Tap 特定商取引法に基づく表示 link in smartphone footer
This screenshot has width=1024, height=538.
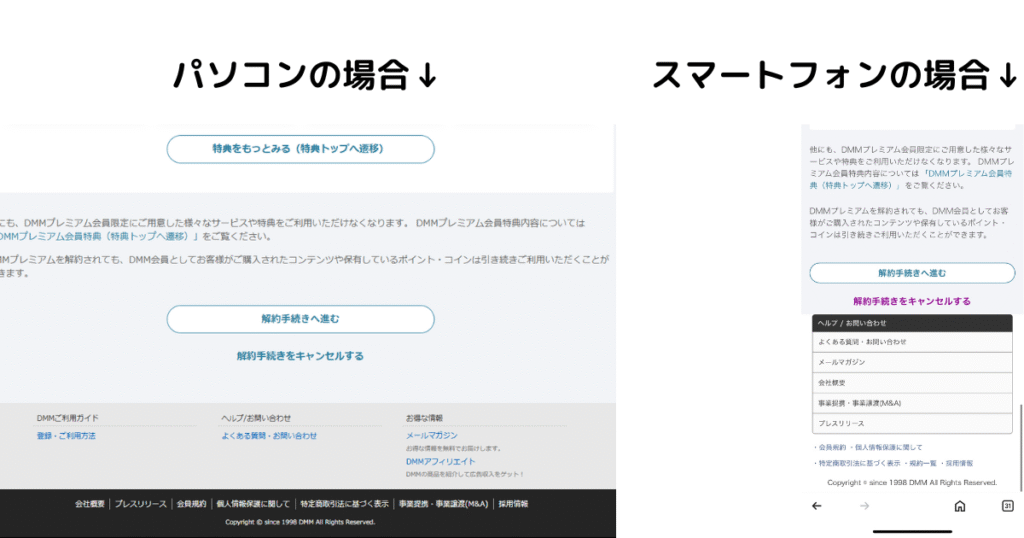tap(859, 463)
